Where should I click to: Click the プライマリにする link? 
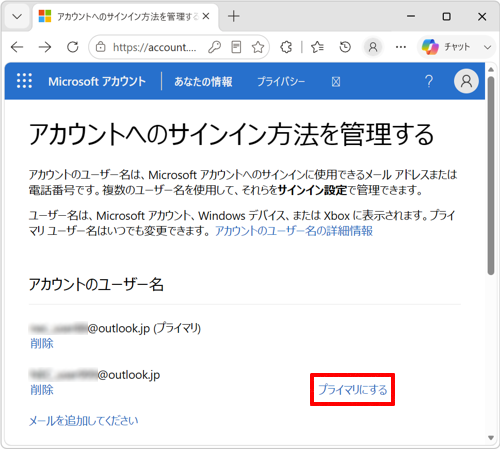pyautogui.click(x=353, y=390)
